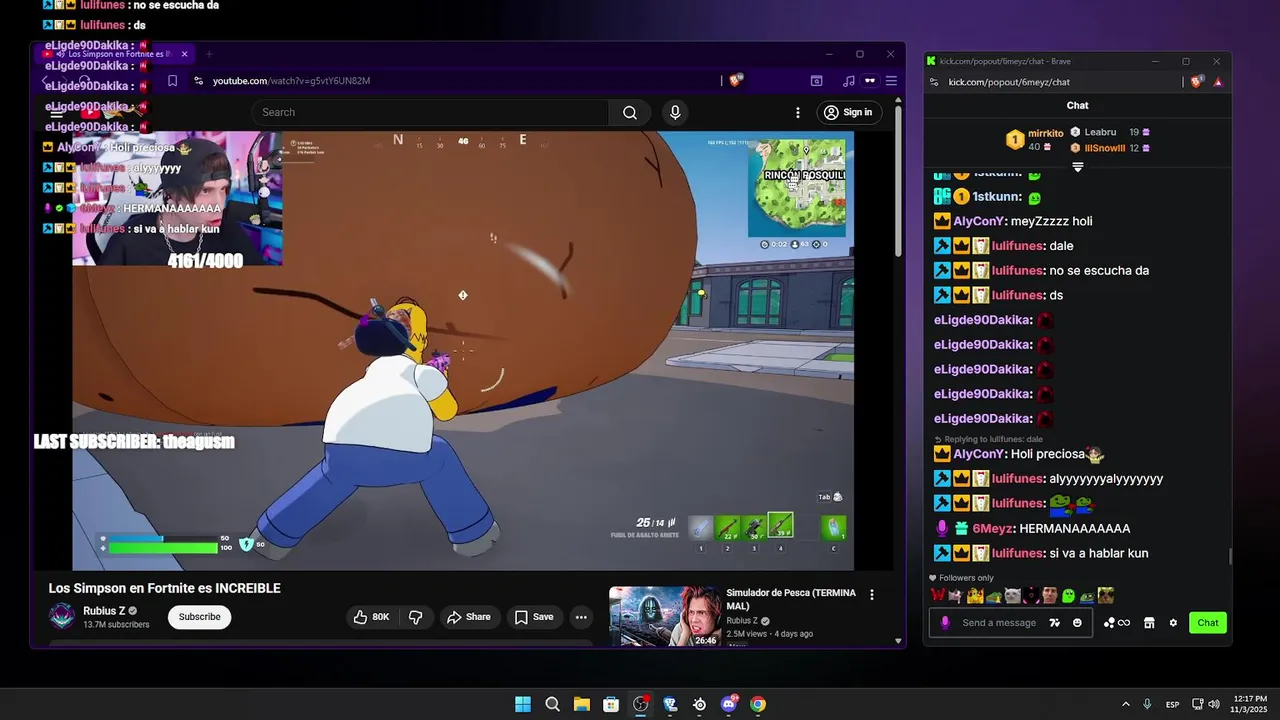1280x720 pixels.
Task: Click the Kick chat address bar
Action: coord(1009,82)
